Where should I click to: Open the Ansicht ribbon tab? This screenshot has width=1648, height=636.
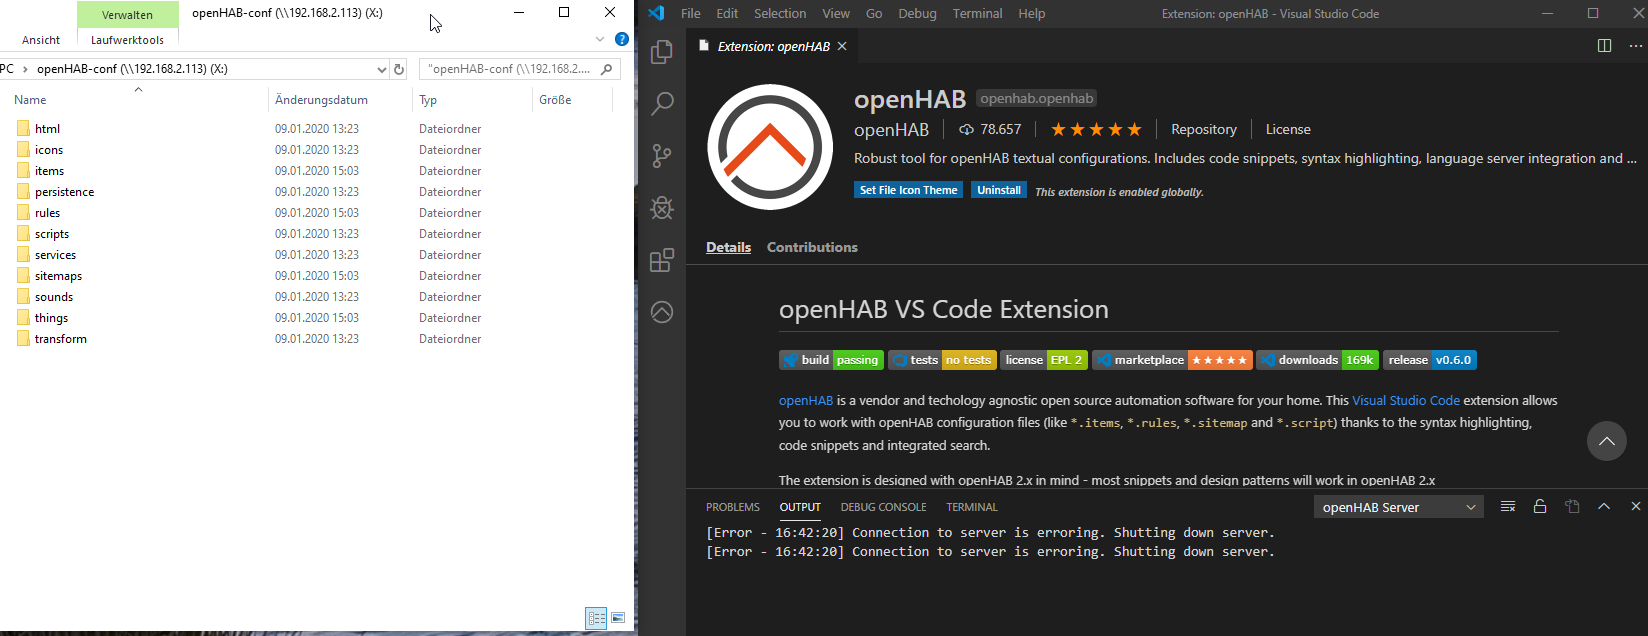pos(41,40)
